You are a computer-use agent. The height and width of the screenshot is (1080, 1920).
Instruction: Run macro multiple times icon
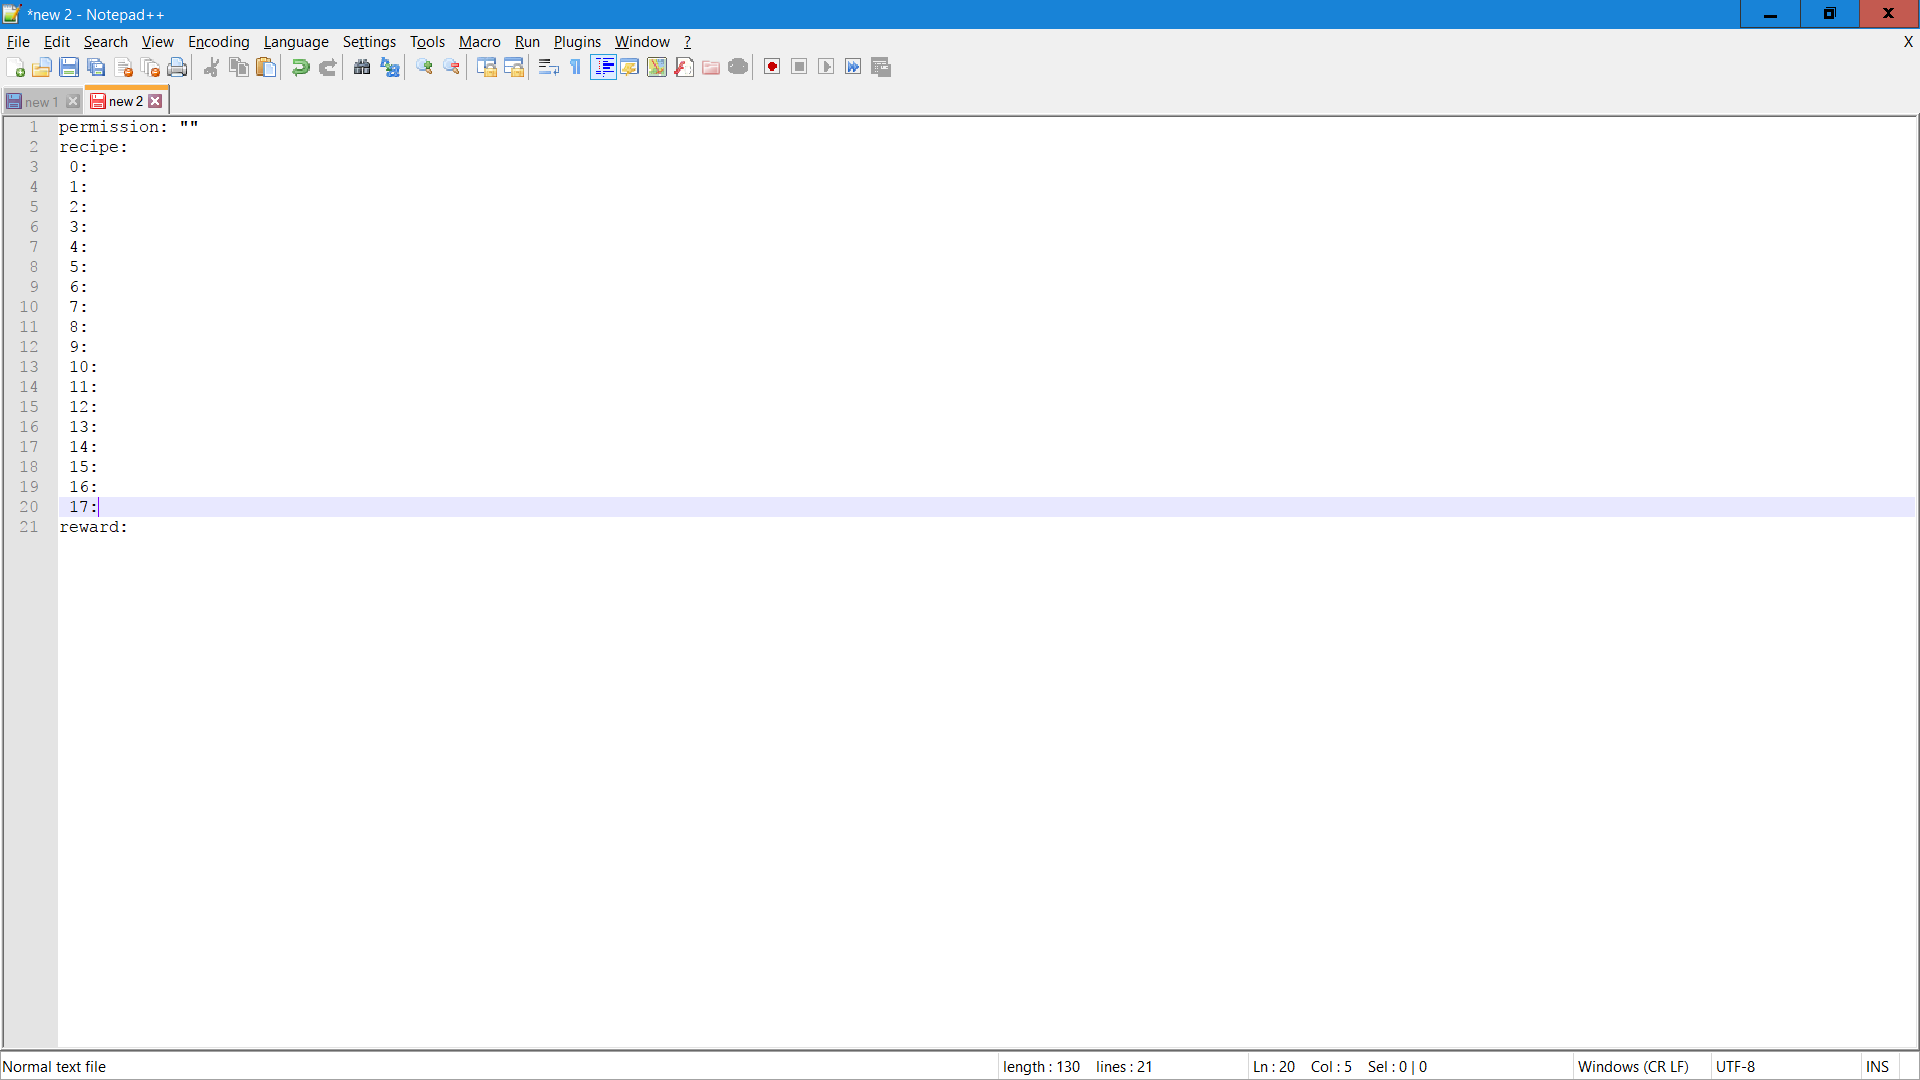(853, 67)
